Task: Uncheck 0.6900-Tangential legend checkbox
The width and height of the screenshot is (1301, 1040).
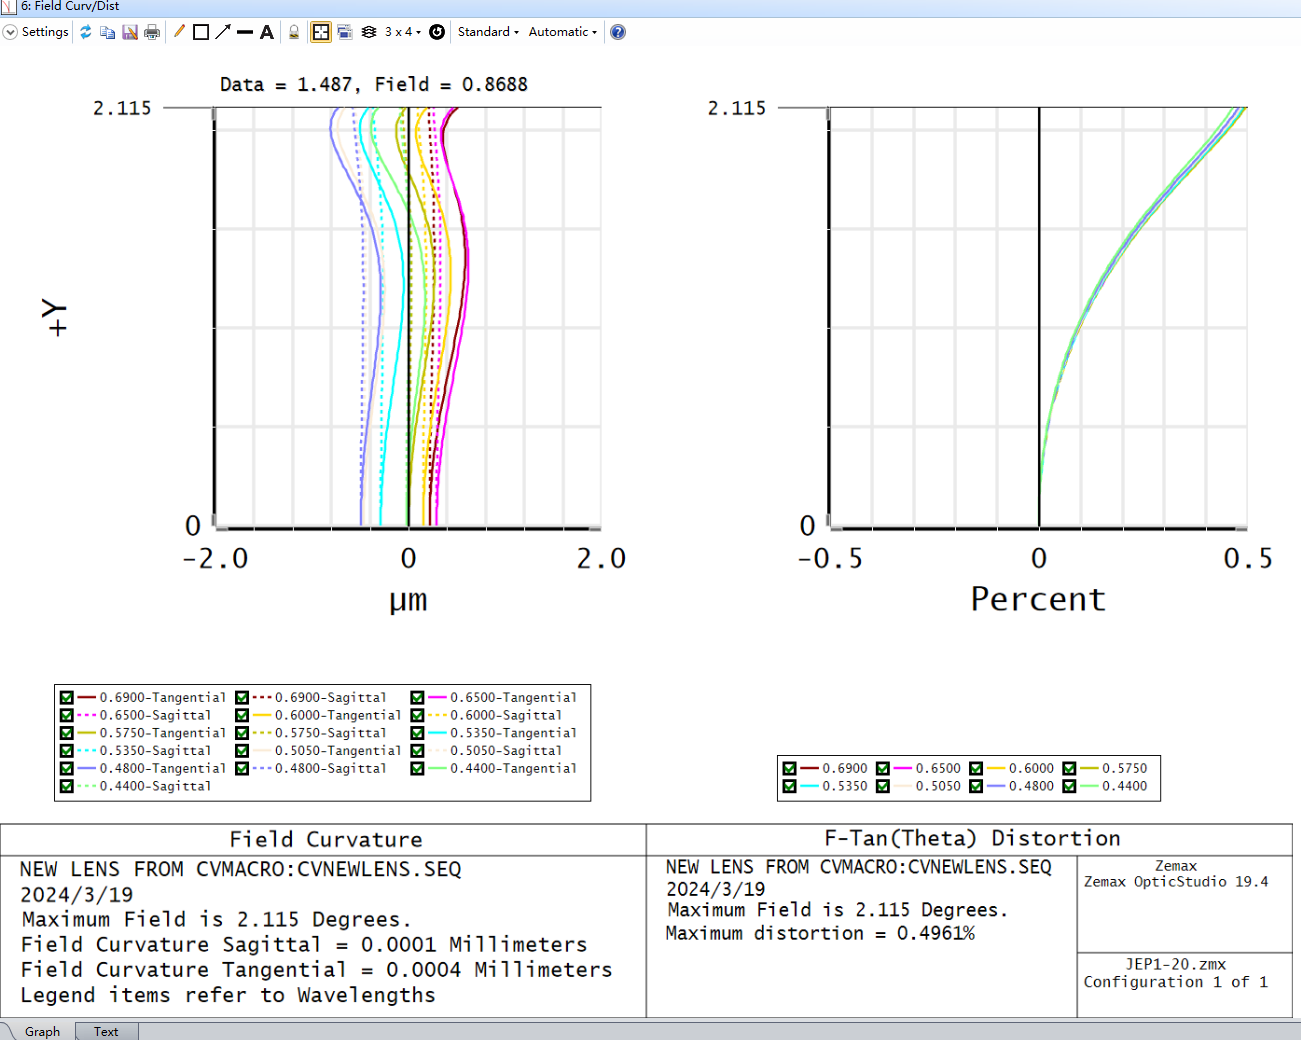Action: 67,698
